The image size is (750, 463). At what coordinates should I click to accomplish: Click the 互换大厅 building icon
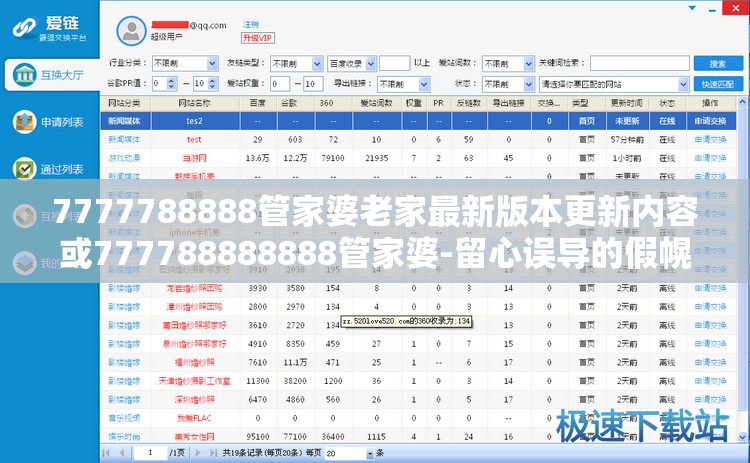tap(24, 75)
